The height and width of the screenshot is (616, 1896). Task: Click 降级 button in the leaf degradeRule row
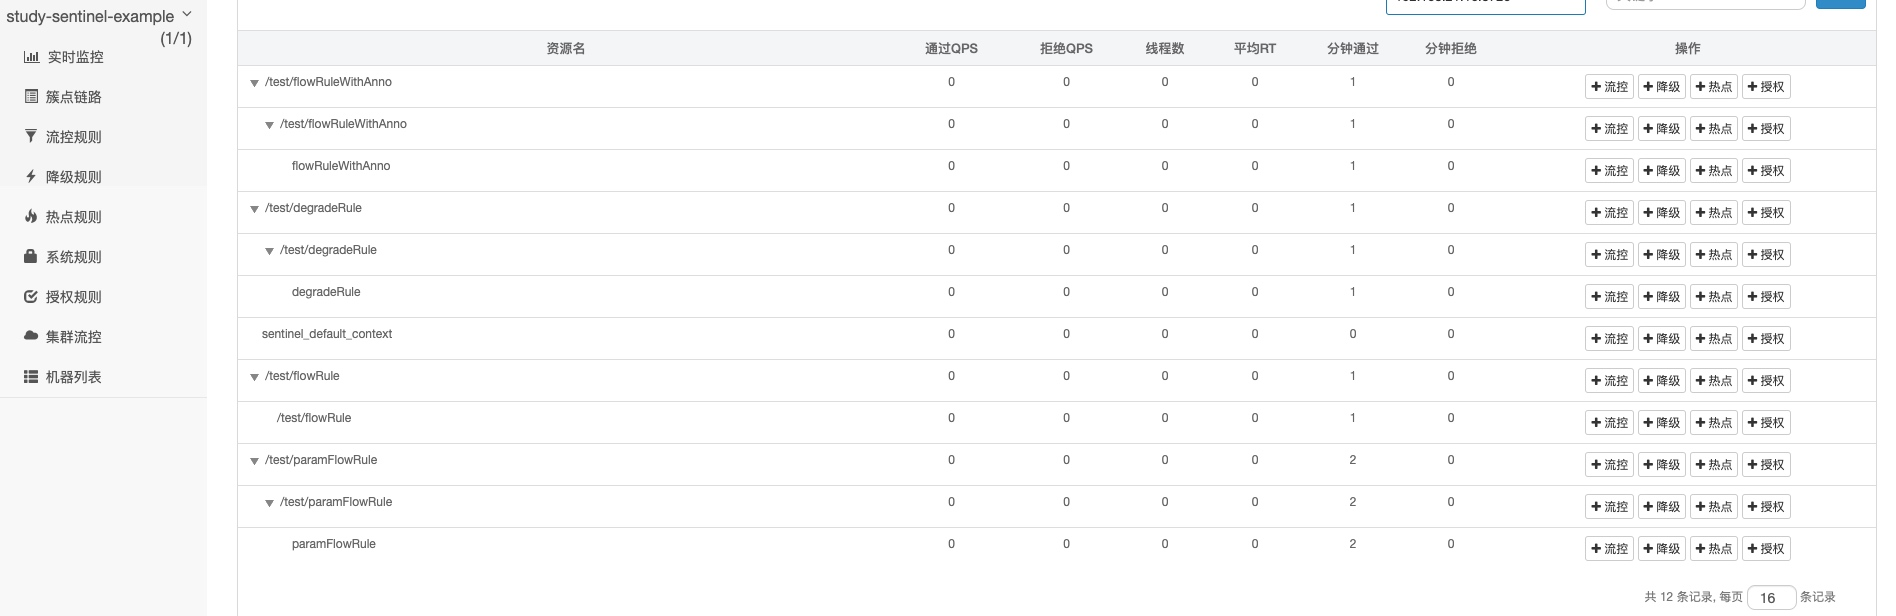1661,297
